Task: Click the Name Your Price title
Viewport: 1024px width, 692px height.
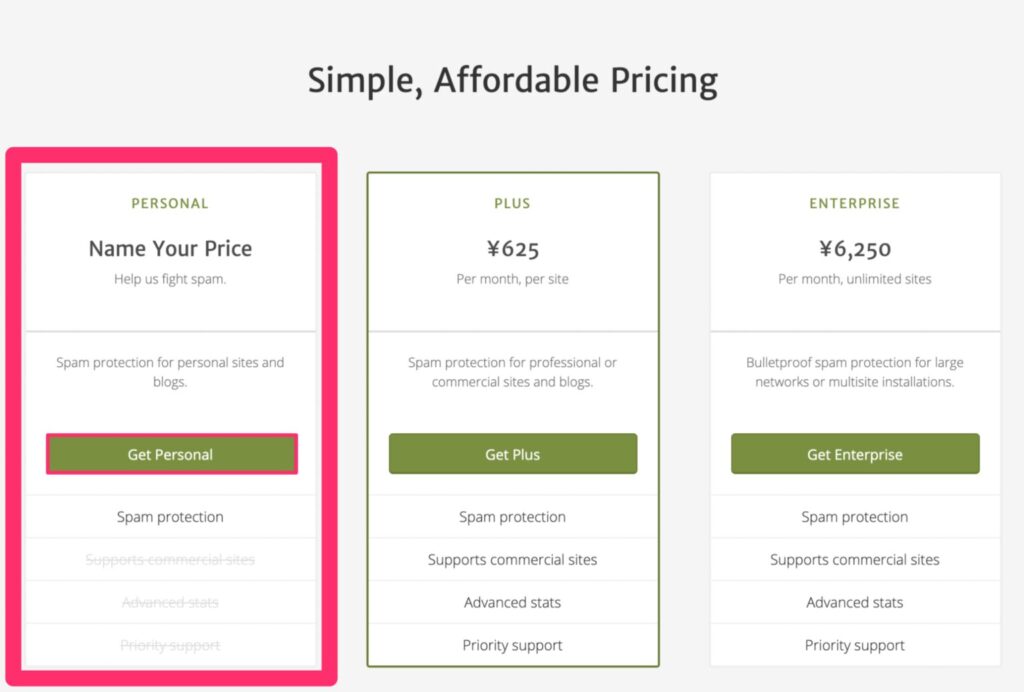Action: [x=170, y=248]
